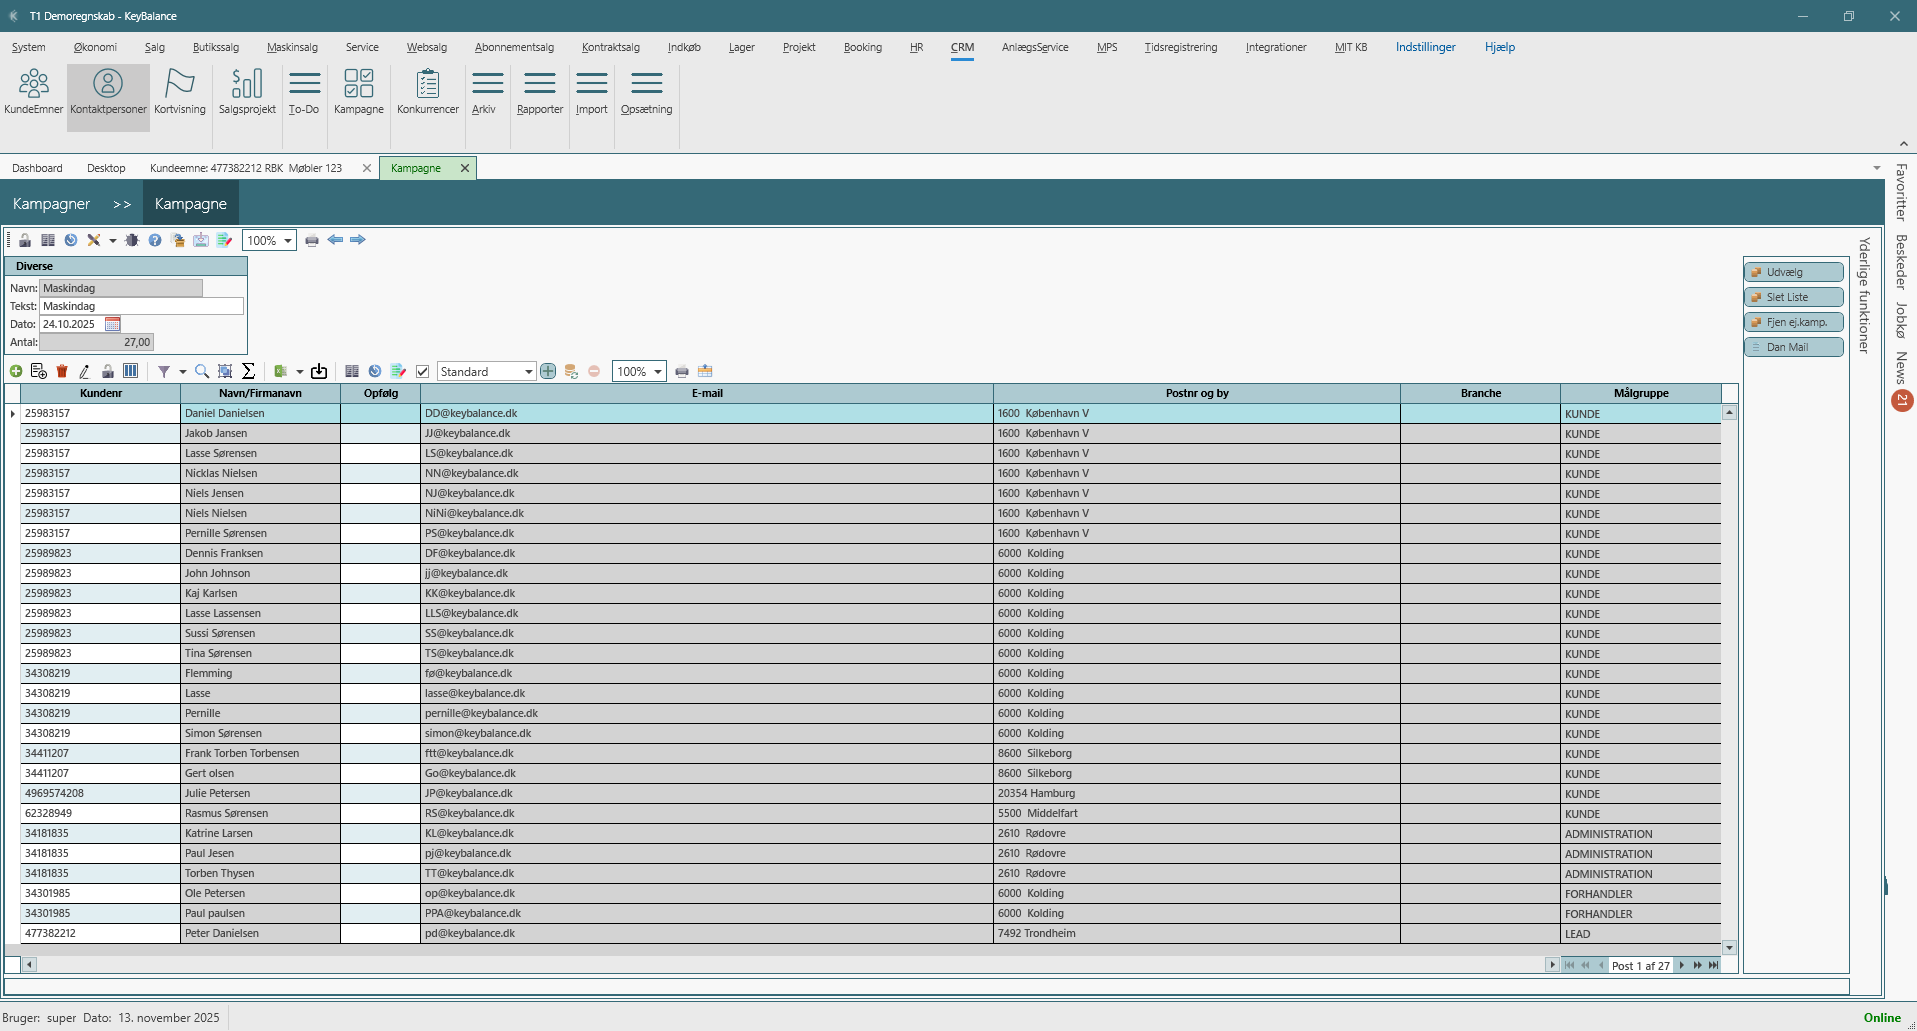Click the Excel export icon
This screenshot has width=1917, height=1031.
pos(281,371)
